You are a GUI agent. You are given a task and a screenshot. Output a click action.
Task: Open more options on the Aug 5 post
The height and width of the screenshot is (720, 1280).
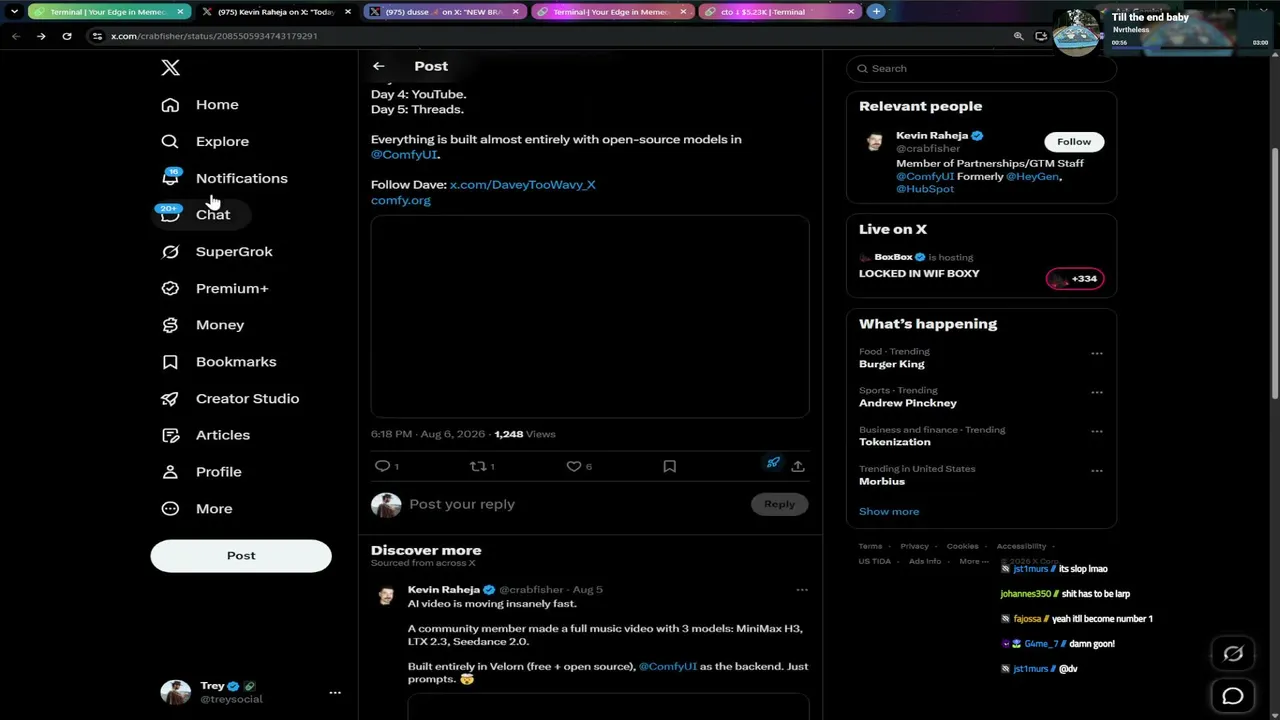click(802, 590)
